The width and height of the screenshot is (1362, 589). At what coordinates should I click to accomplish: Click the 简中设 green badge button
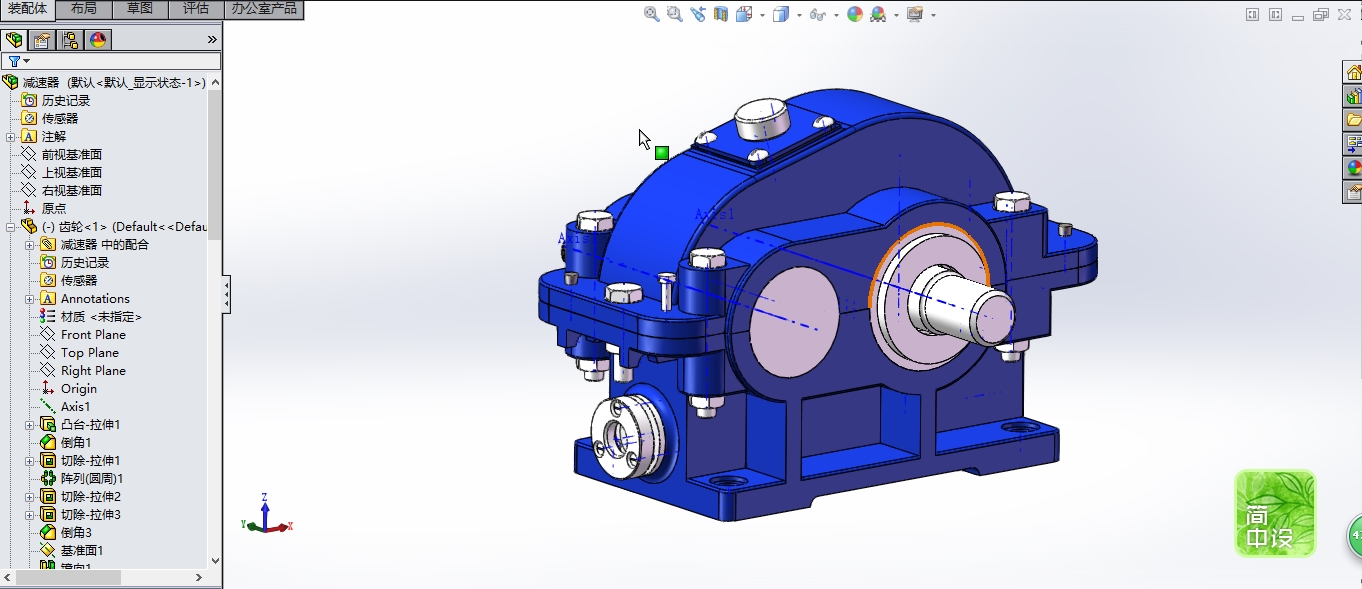click(1275, 513)
